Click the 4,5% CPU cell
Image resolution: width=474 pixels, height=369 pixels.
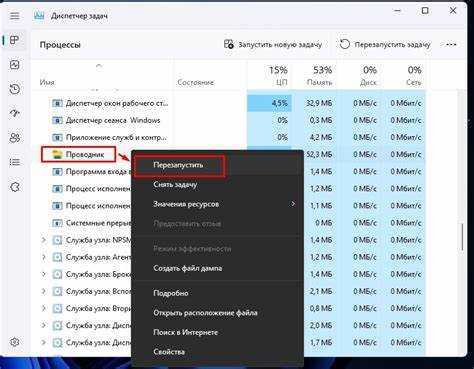(x=269, y=103)
